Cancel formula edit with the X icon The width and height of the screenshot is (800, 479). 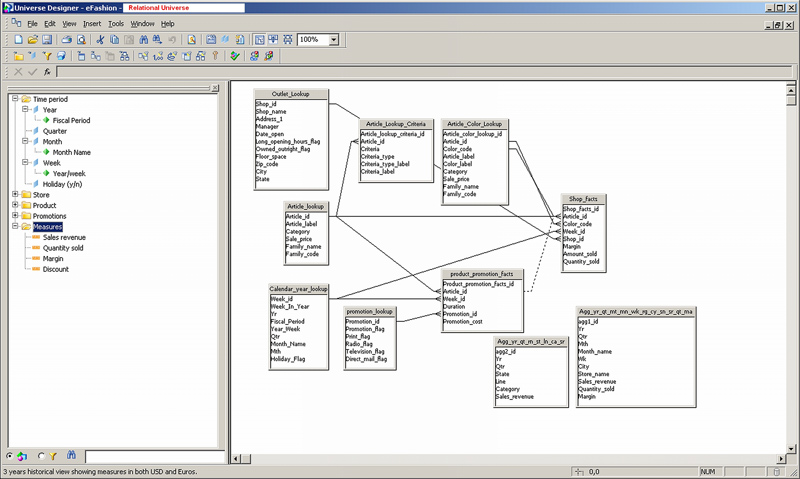point(18,72)
